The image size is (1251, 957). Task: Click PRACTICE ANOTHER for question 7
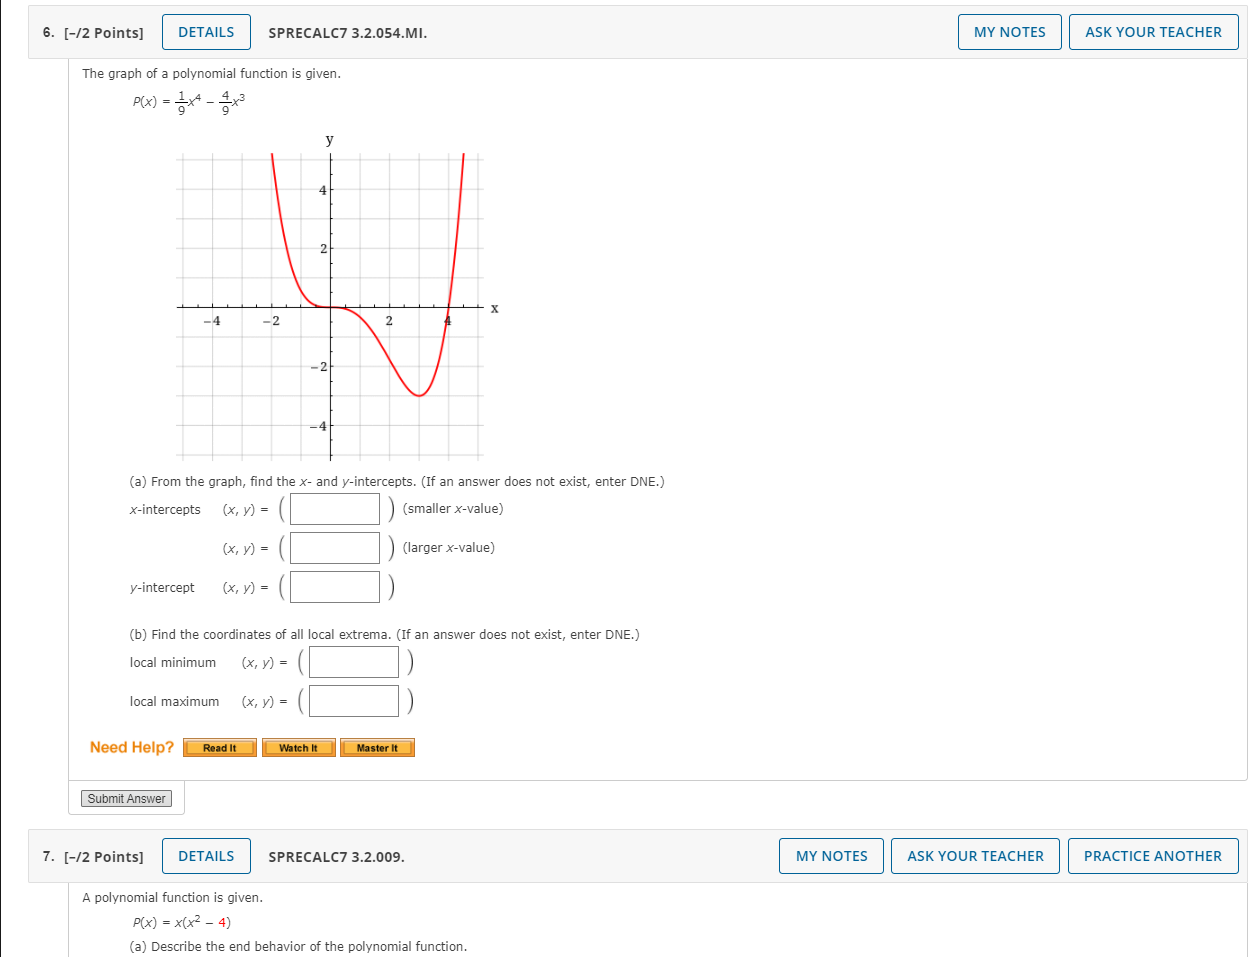(x=1153, y=856)
